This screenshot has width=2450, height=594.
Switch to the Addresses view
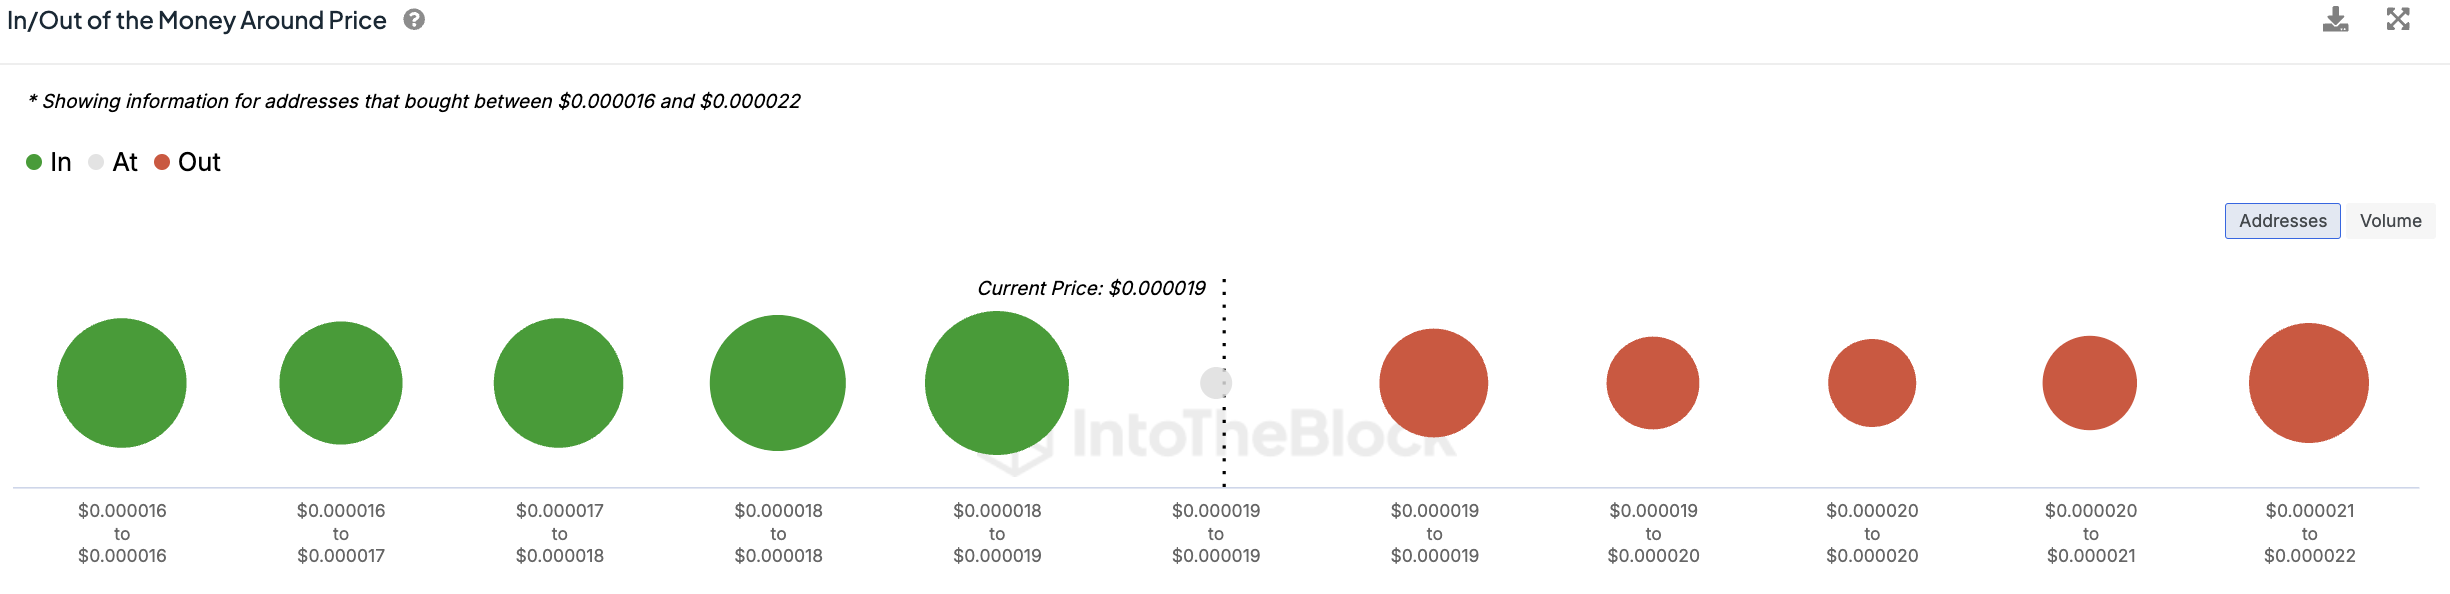[x=2282, y=221]
